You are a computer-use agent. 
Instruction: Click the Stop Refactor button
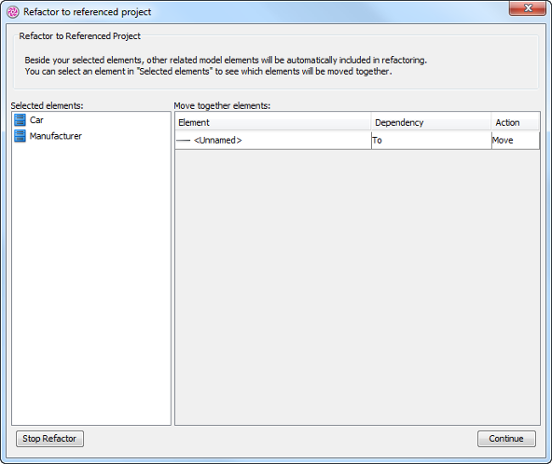[50, 439]
